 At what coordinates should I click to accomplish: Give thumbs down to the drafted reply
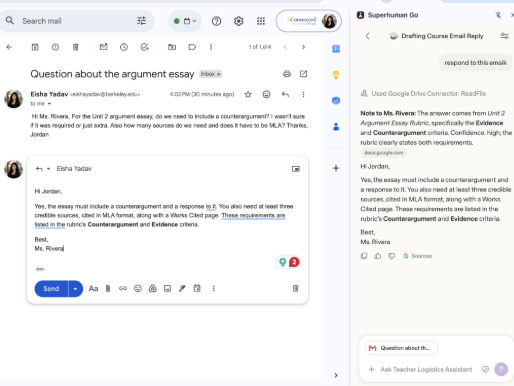[391, 256]
